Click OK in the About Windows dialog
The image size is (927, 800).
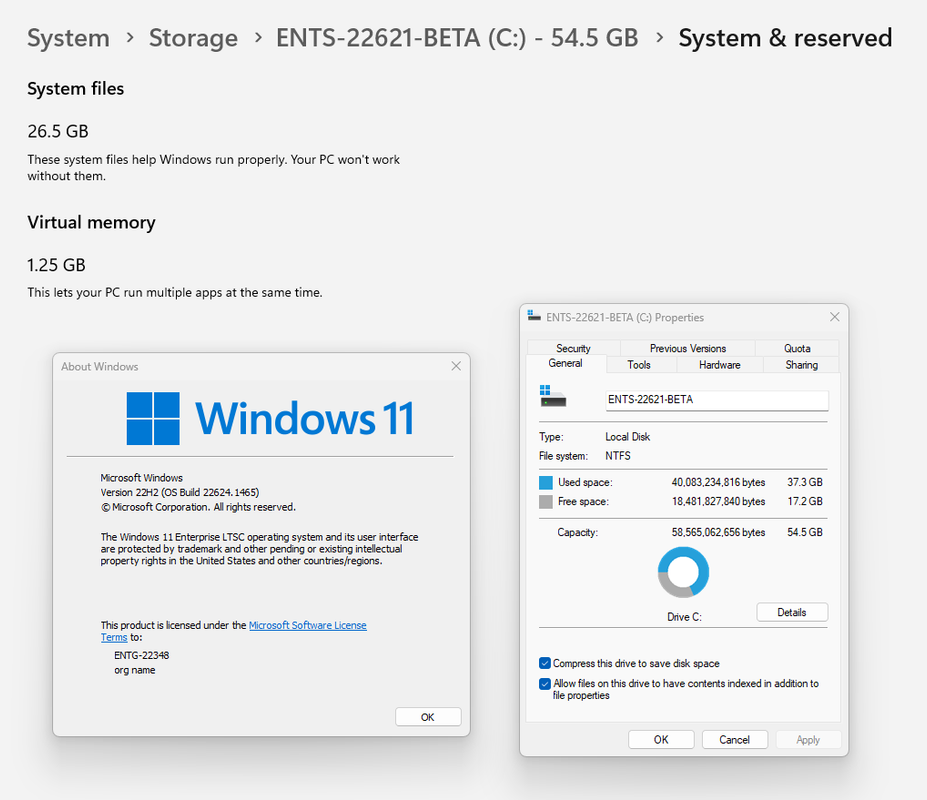(x=427, y=717)
